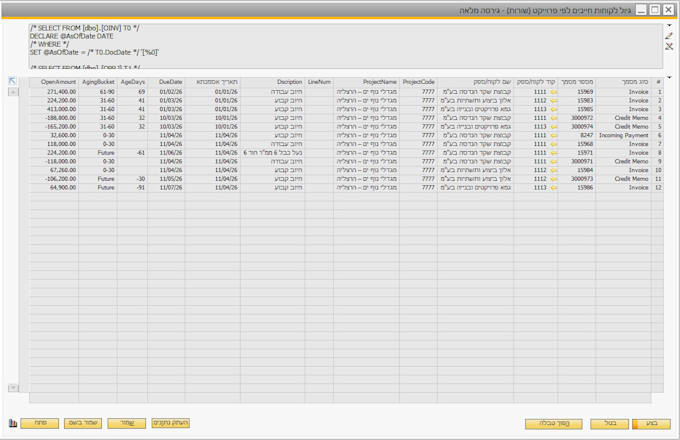Click the blue expand-grid arrow icon at the table's top-left
680x440 pixels.
(x=12, y=81)
